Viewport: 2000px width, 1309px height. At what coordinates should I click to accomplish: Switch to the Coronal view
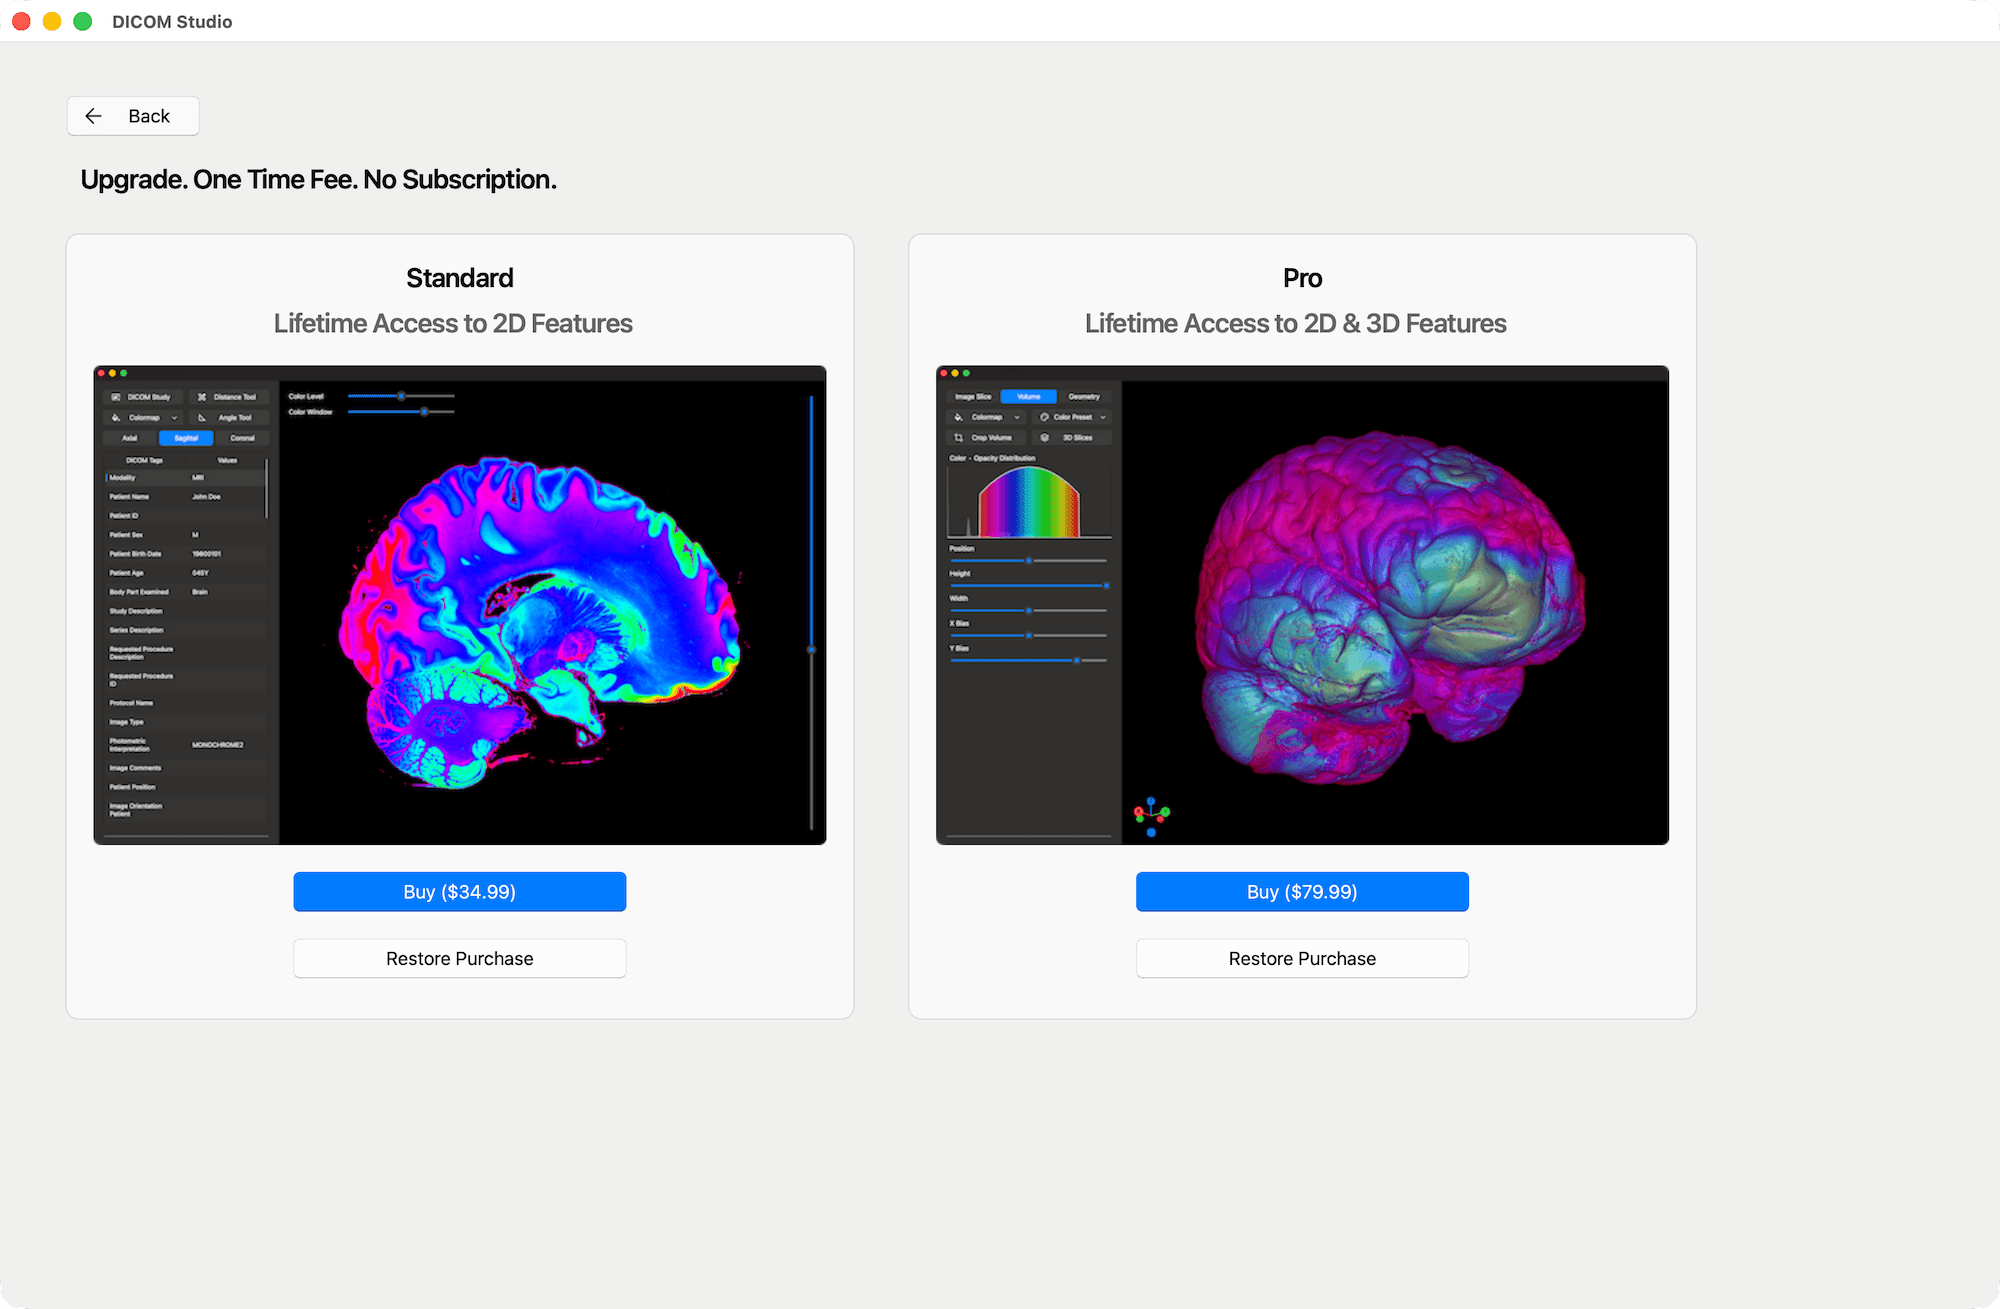pyautogui.click(x=244, y=438)
